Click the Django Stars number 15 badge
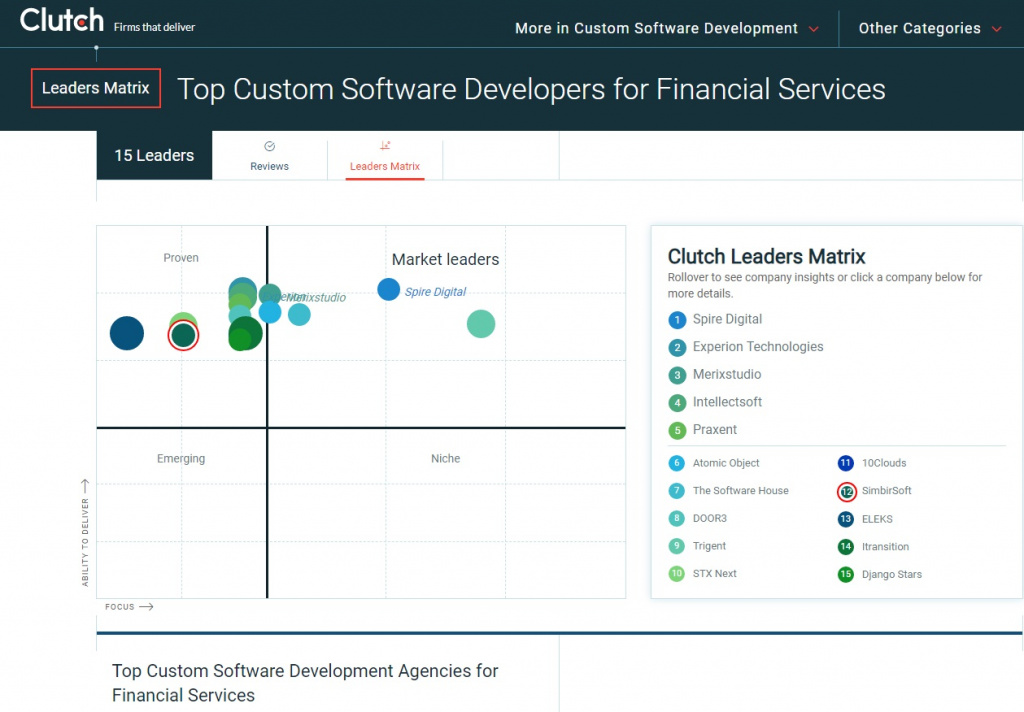 (846, 574)
